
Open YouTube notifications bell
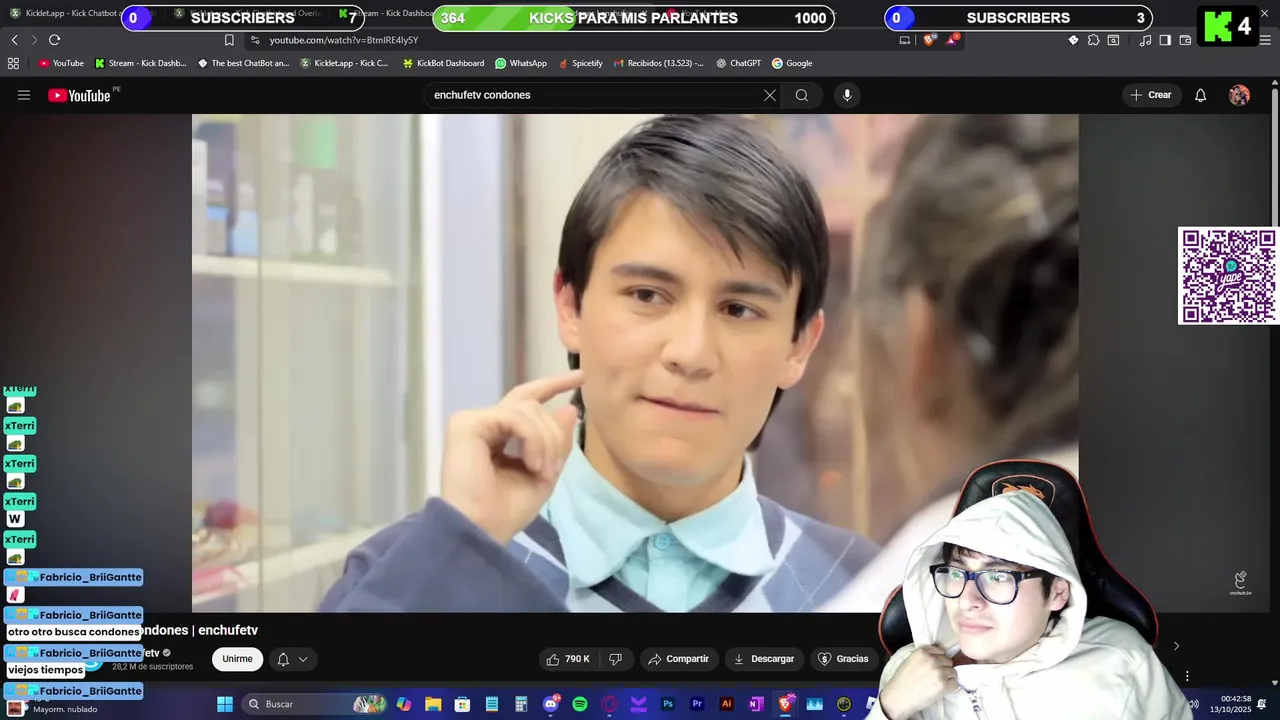click(1201, 95)
